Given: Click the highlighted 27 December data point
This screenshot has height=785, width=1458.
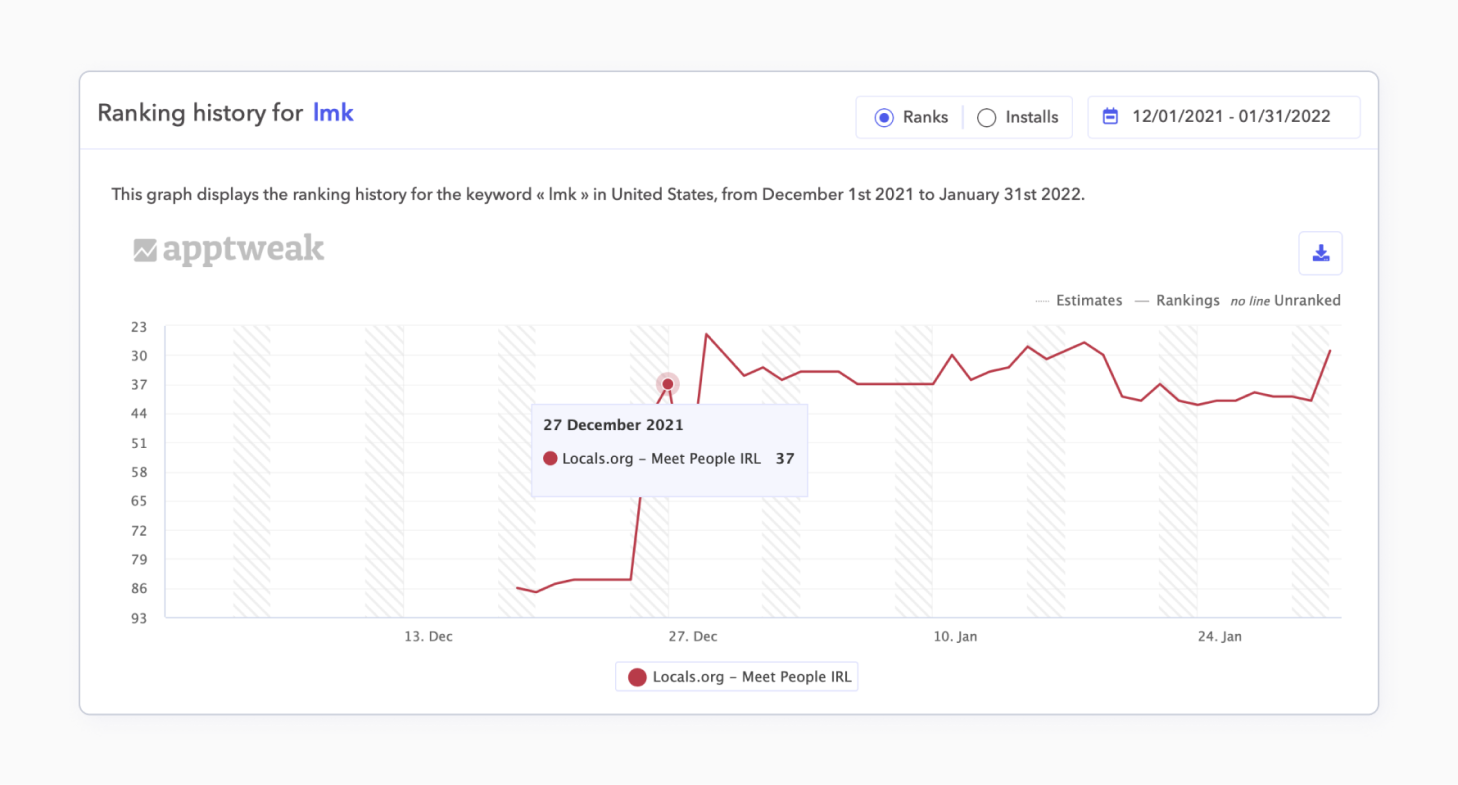Looking at the screenshot, I should (668, 384).
